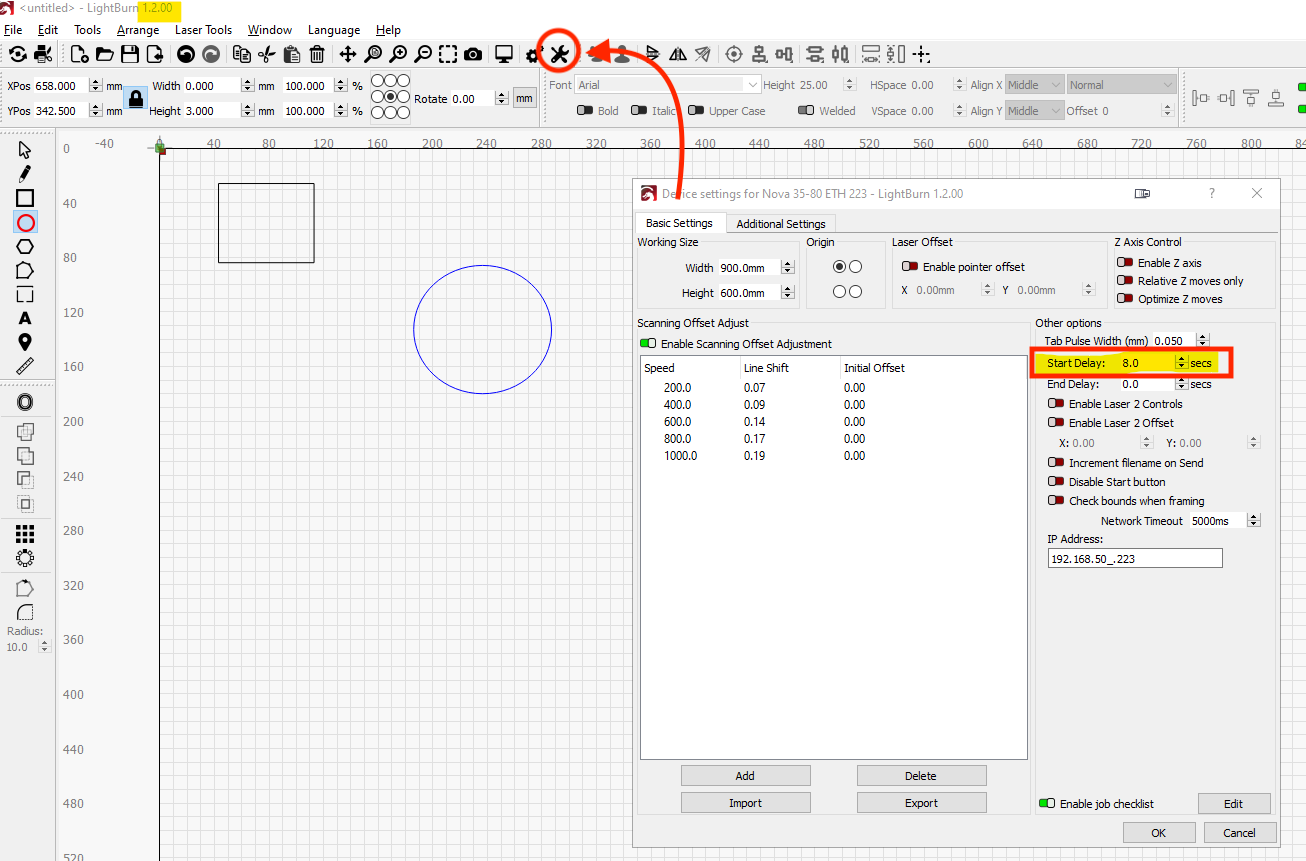Select the arrow Select tool
Screen dimensions: 1306x861
(x=25, y=150)
